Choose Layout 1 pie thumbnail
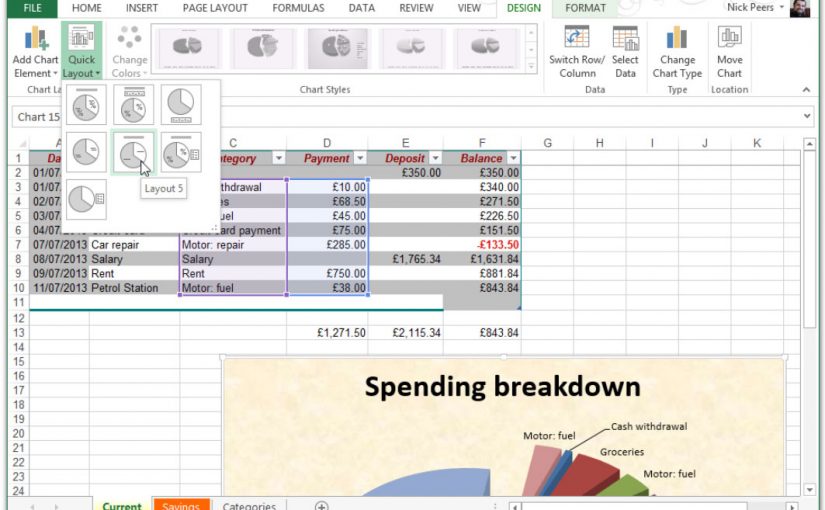 pos(86,105)
